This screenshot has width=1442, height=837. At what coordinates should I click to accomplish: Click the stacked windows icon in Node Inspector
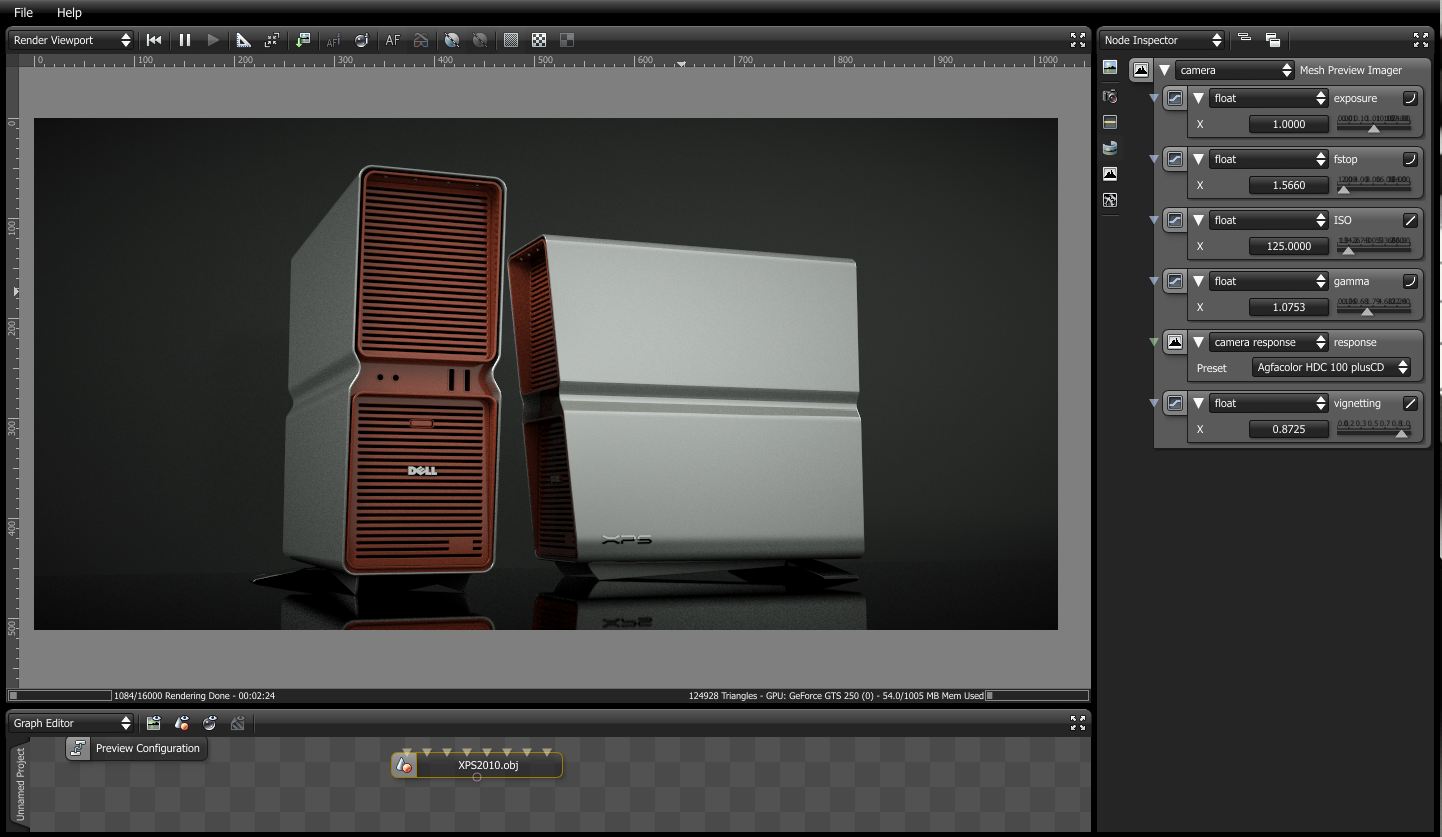pos(1273,40)
